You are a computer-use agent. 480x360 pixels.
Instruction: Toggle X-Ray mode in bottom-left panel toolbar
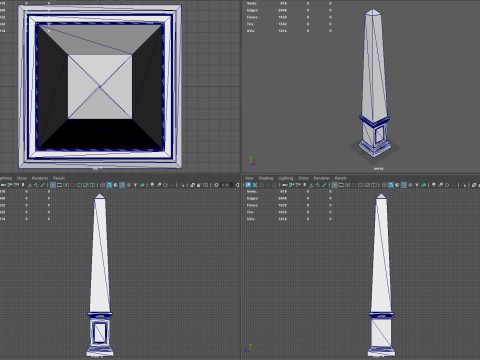click(192, 185)
